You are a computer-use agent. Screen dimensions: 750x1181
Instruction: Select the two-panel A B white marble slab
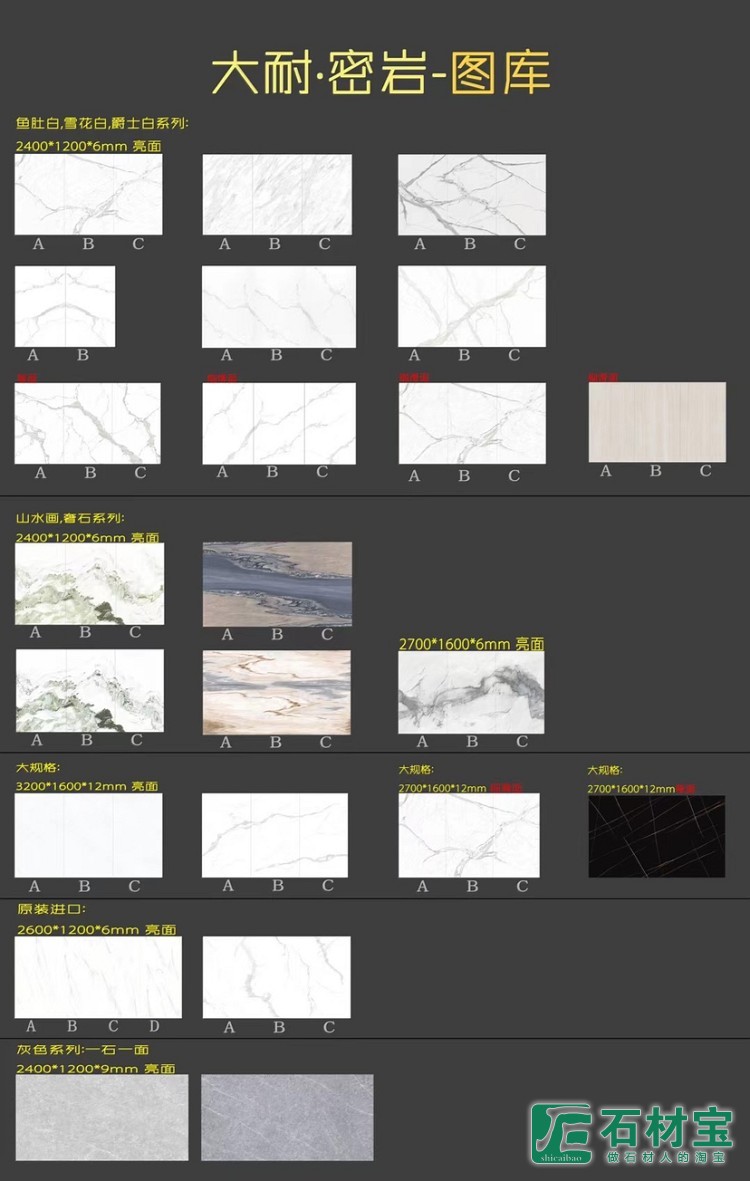click(65, 306)
